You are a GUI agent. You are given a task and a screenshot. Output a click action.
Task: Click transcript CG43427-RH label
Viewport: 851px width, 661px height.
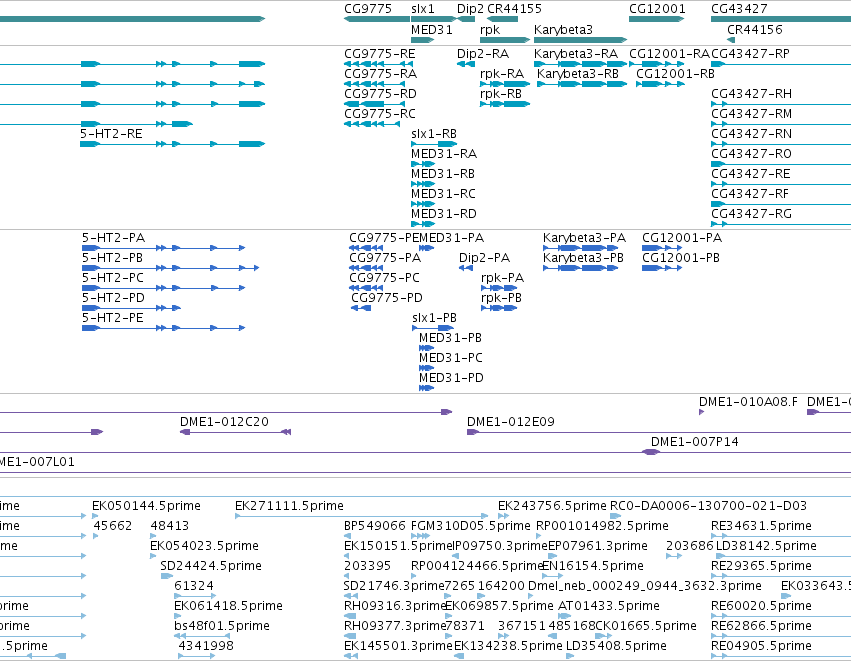click(x=751, y=94)
